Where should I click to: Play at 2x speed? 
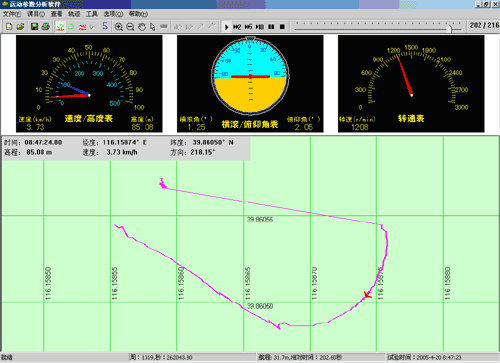(237, 27)
